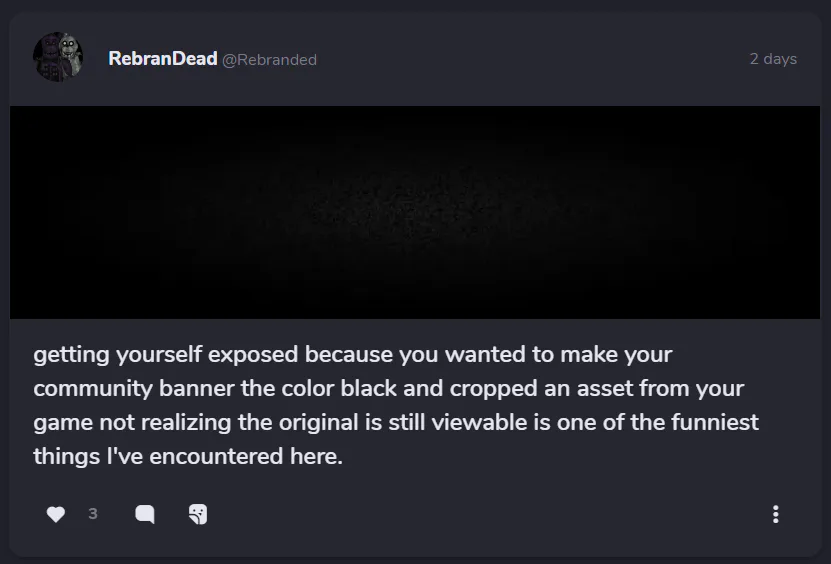
Task: Open the black banner image in the post
Action: (414, 212)
